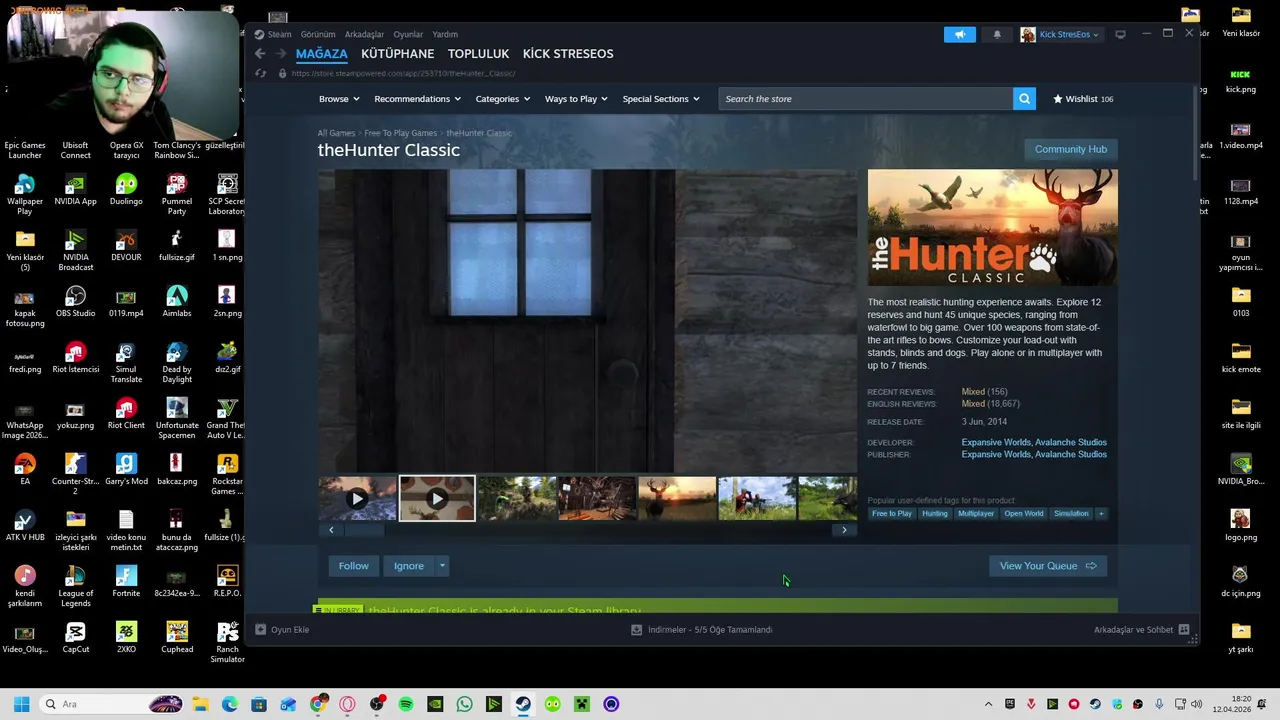1280x720 pixels.
Task: Click the İndirmeler download status icon
Action: point(636,630)
